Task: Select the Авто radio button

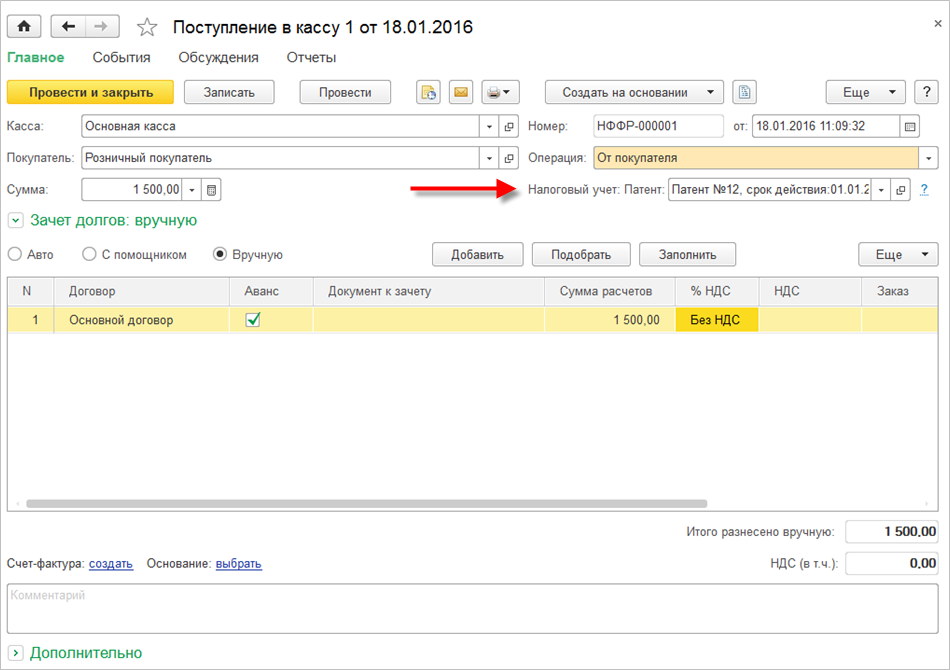Action: (15, 255)
